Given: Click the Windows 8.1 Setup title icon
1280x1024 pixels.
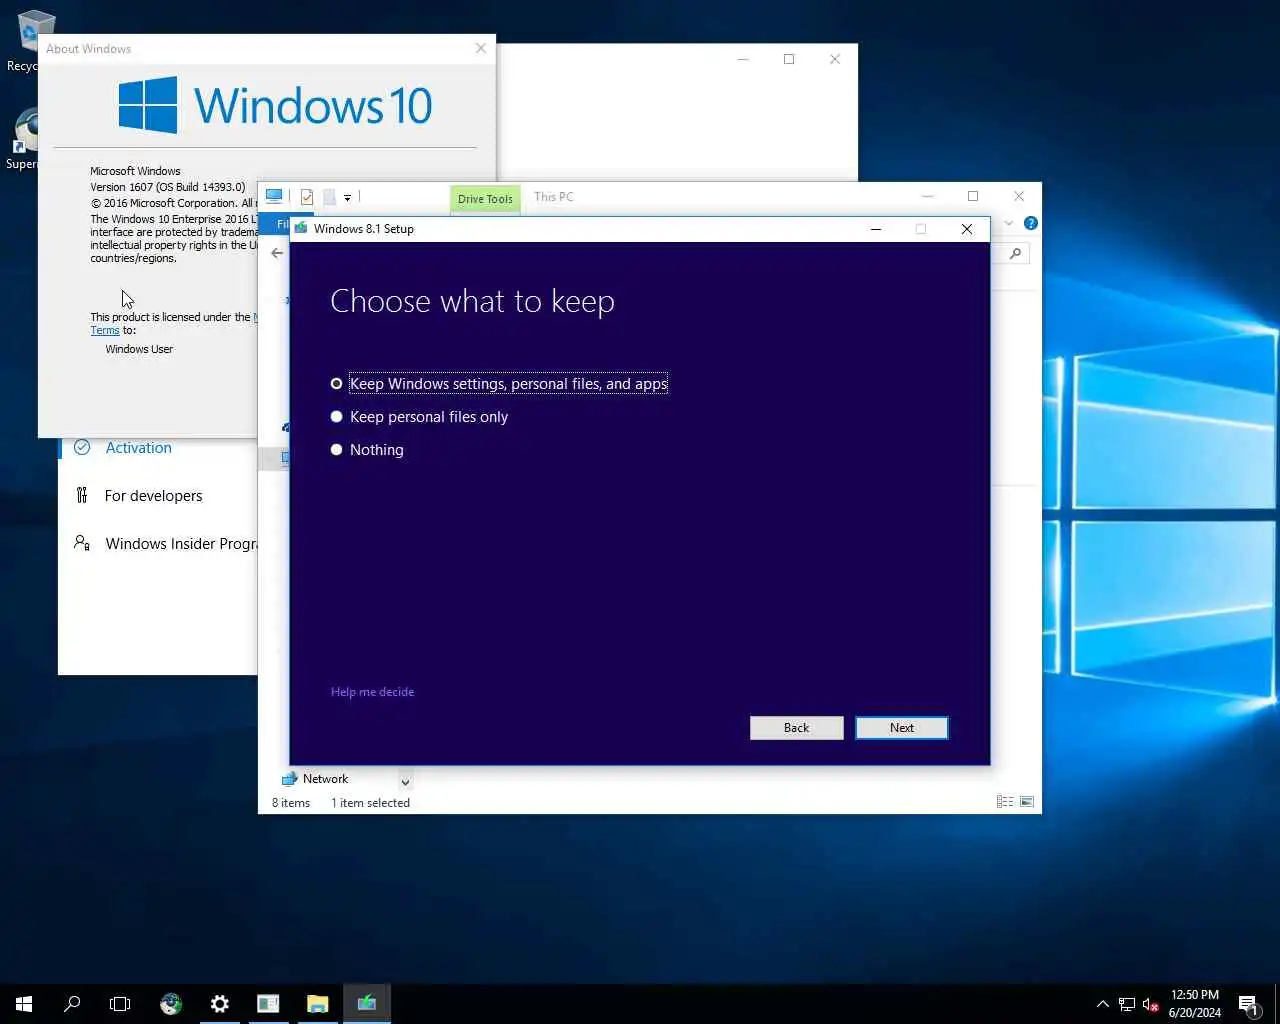Looking at the screenshot, I should [301, 228].
